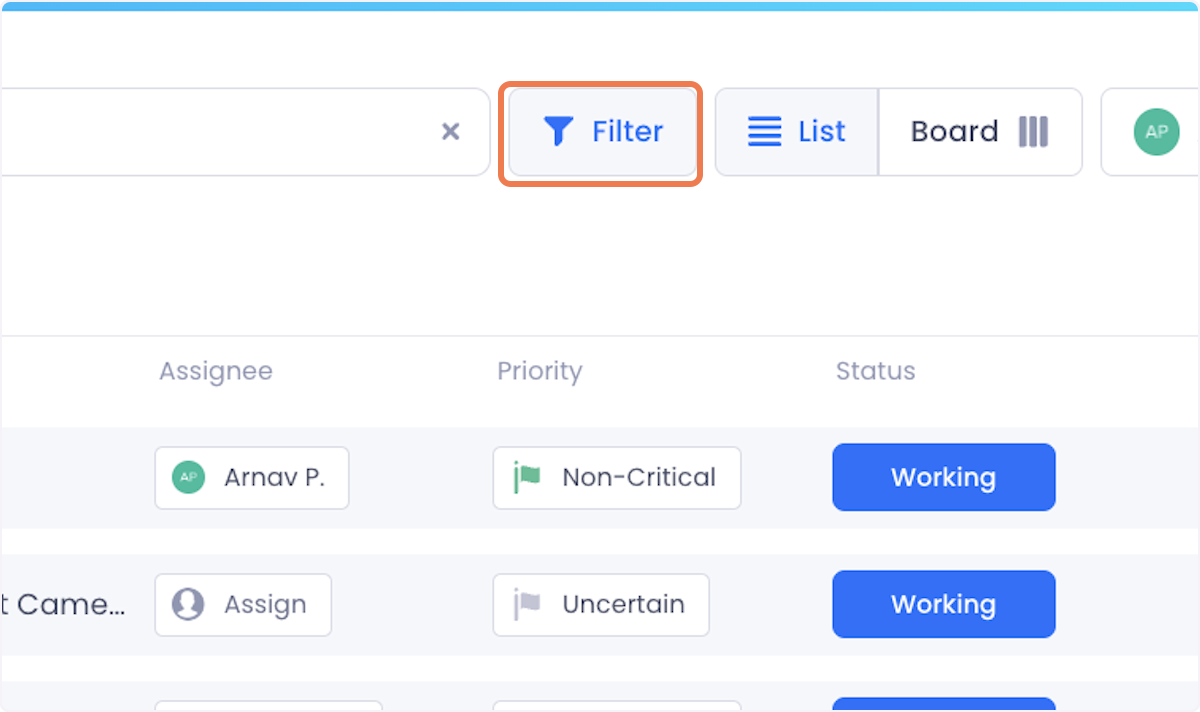Click the grey flag icon beside Uncertain
1200x712 pixels.
527,604
